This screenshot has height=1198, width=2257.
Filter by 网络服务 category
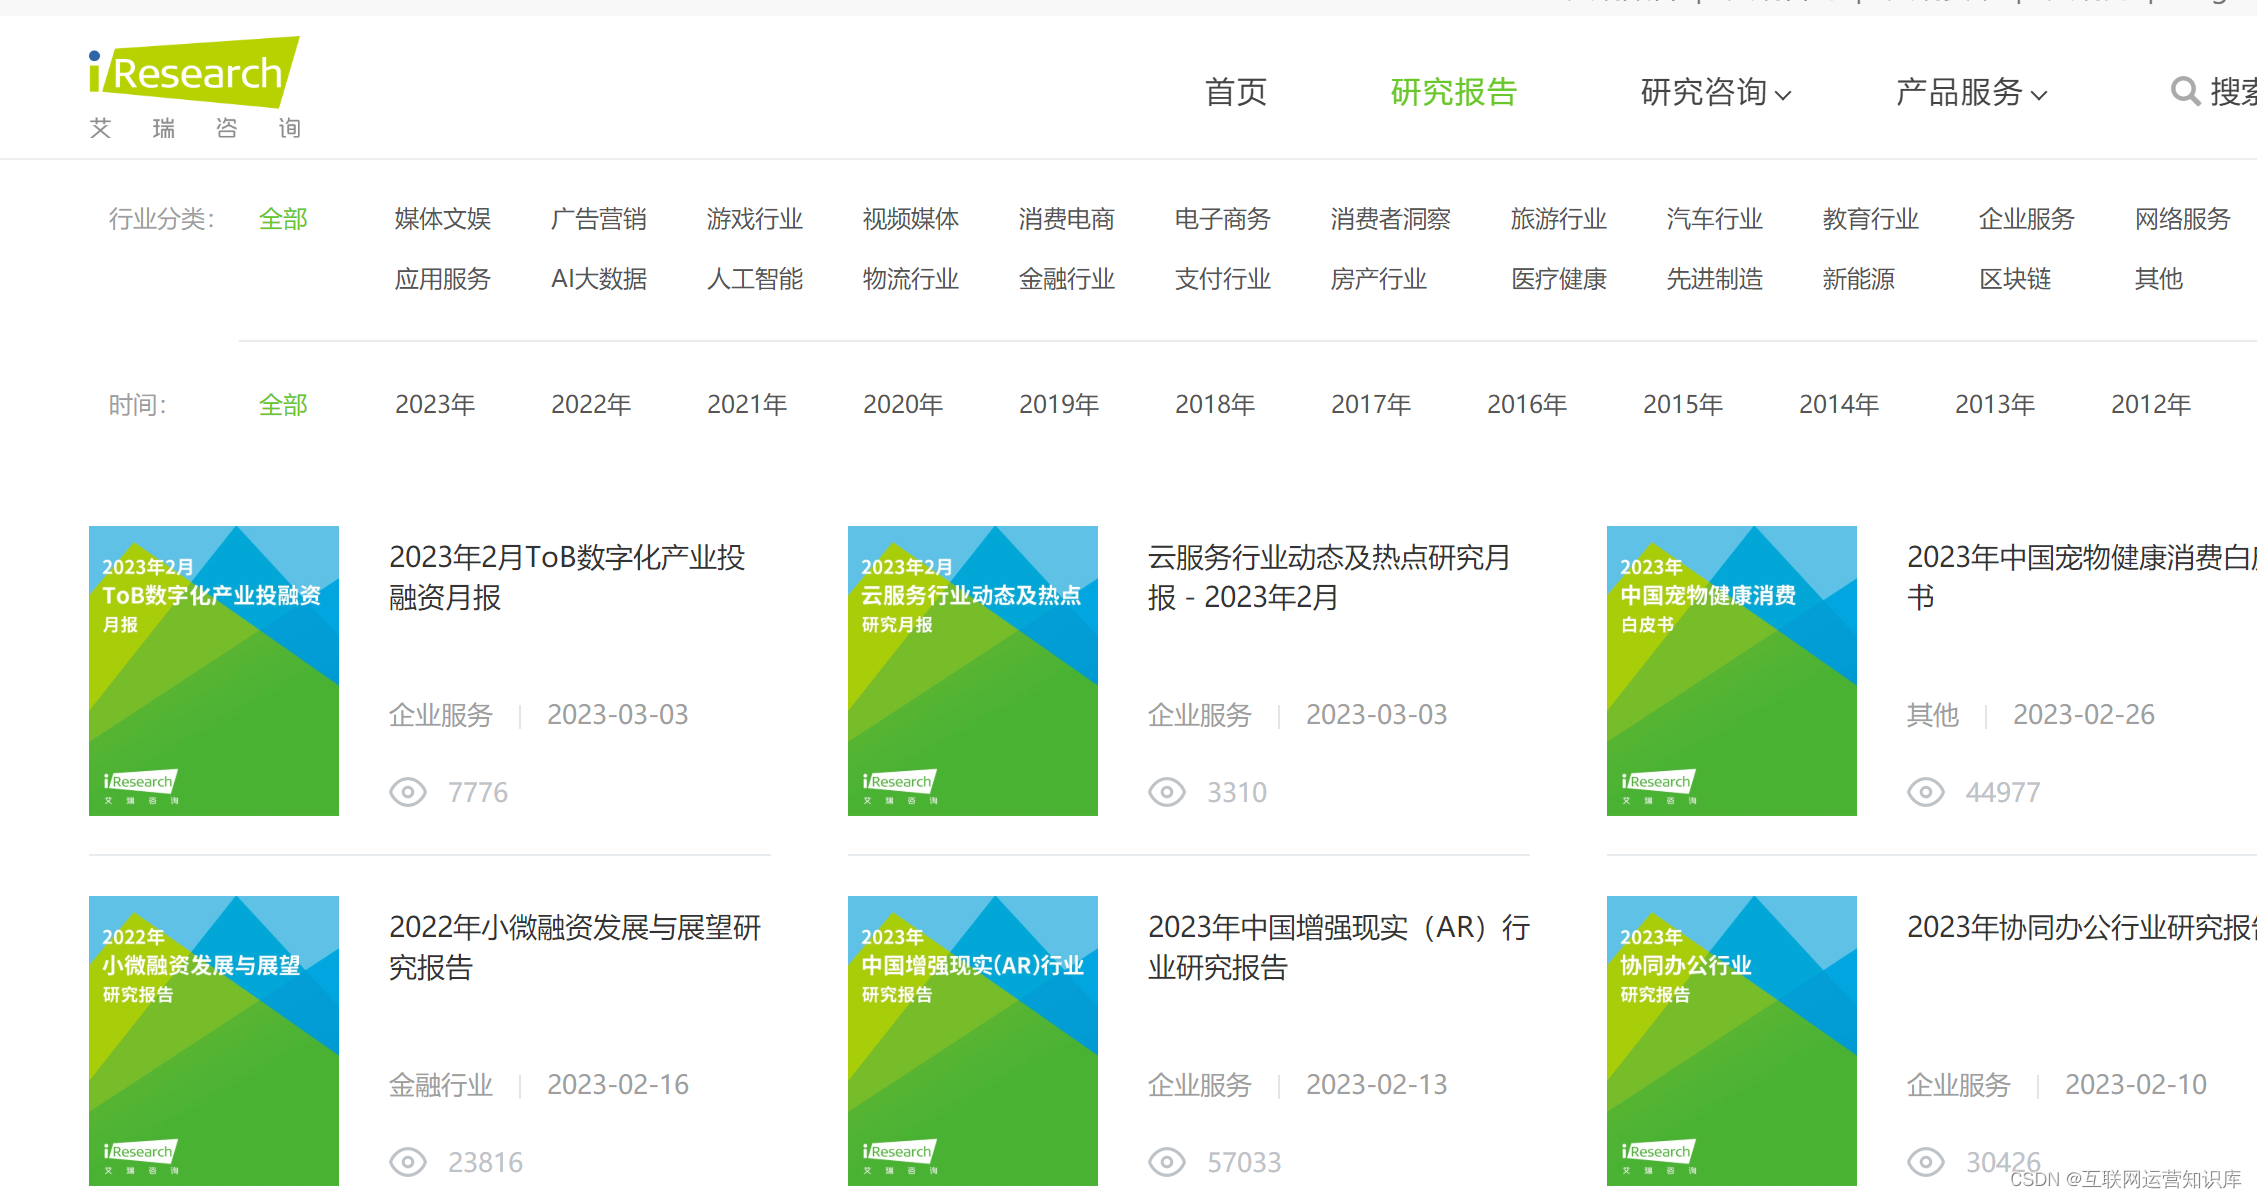2183,219
